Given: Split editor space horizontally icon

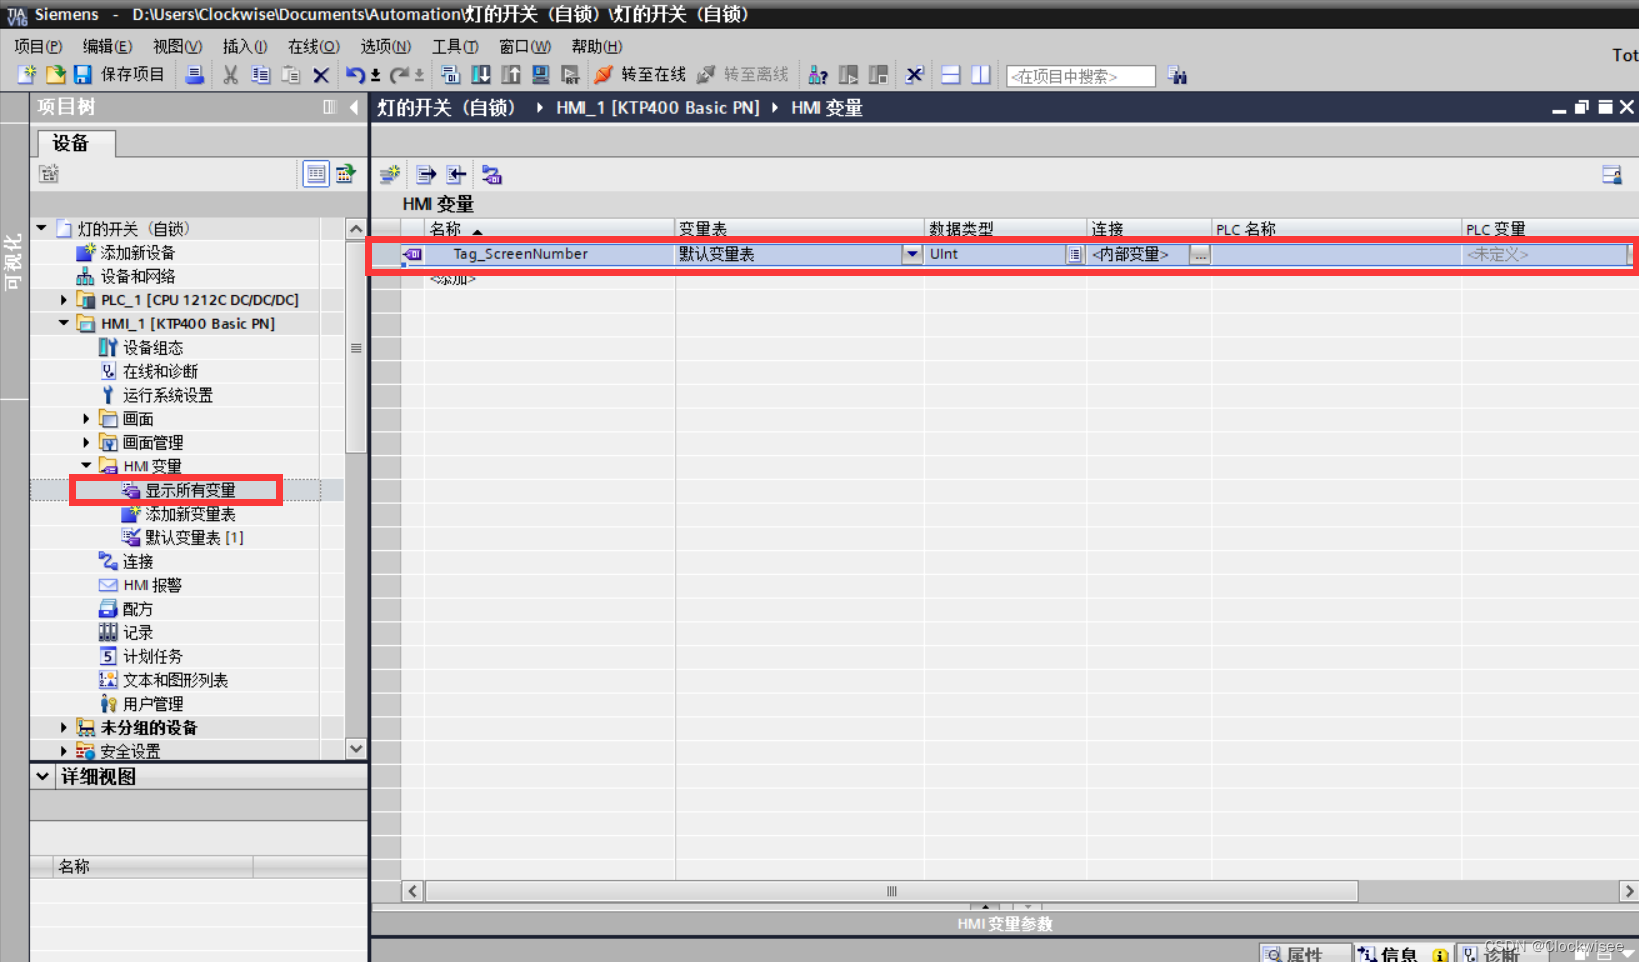Looking at the screenshot, I should (x=951, y=75).
